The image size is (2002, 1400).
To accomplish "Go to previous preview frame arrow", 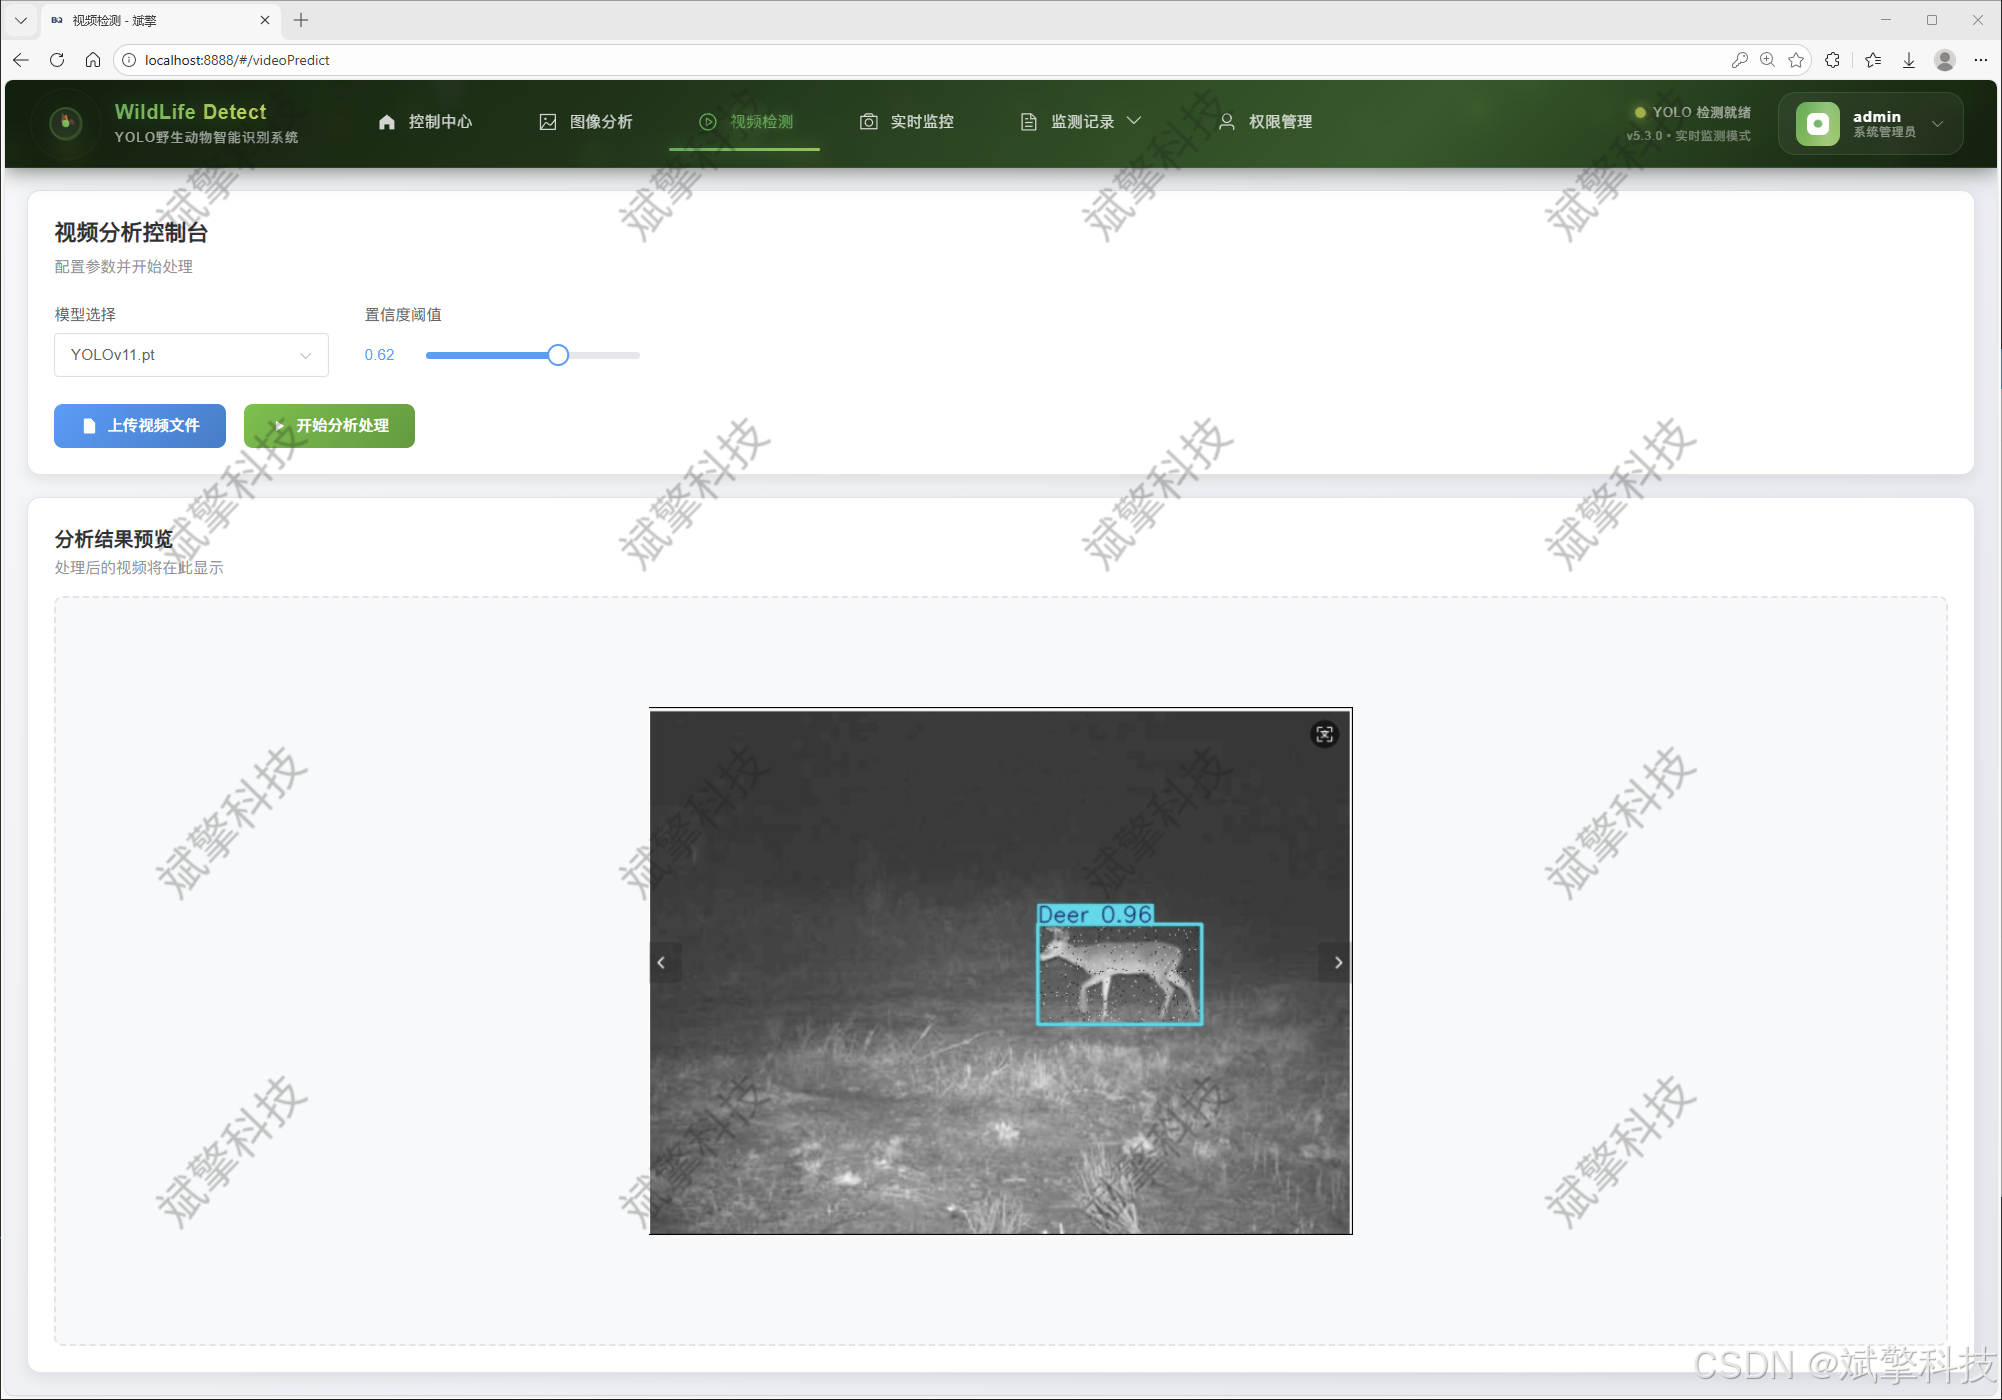I will pos(661,962).
